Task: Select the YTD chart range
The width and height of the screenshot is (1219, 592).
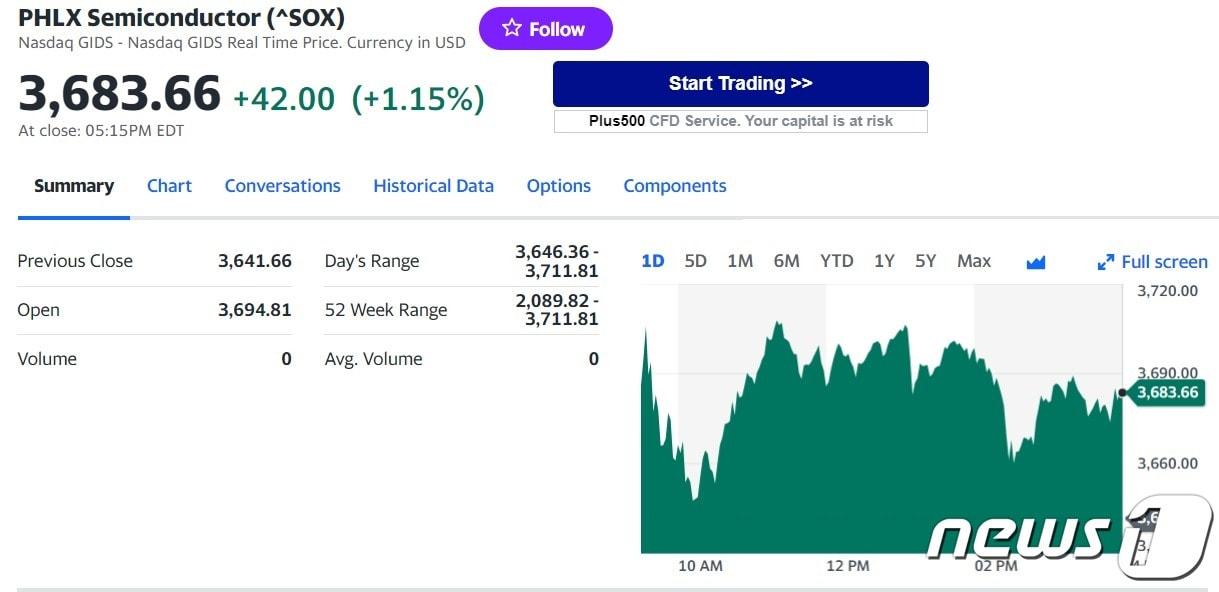Action: point(836,261)
